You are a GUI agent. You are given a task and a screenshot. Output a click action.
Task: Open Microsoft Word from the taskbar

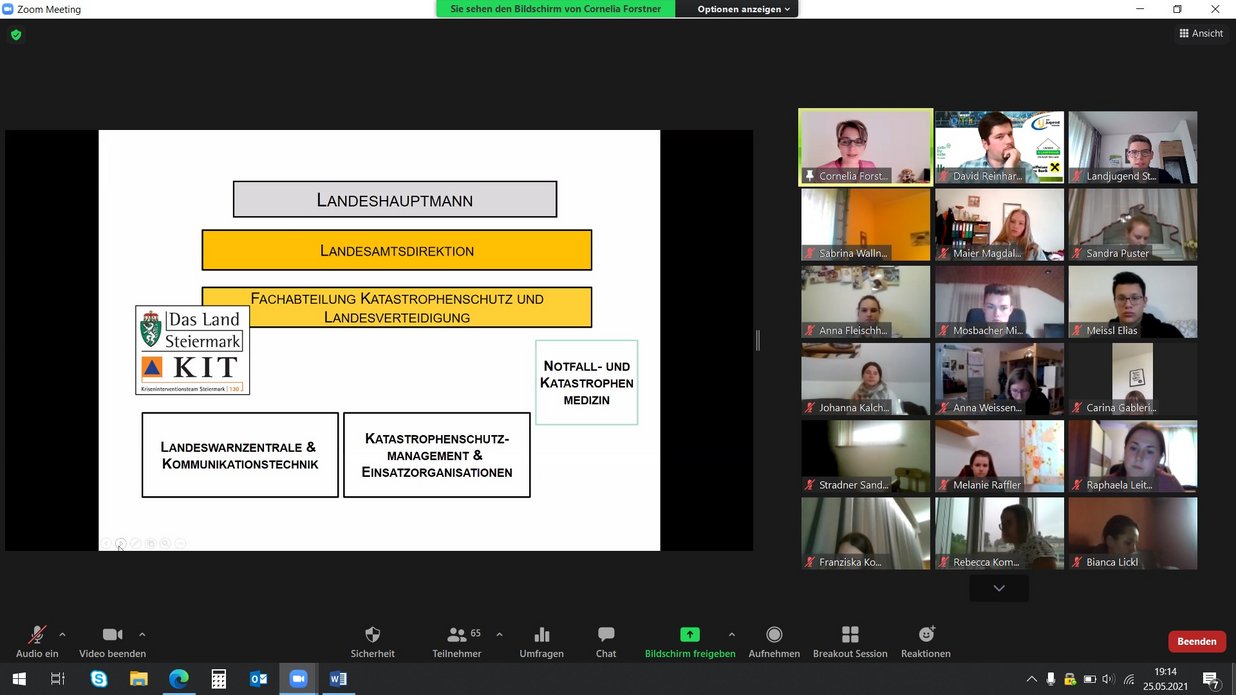click(338, 679)
